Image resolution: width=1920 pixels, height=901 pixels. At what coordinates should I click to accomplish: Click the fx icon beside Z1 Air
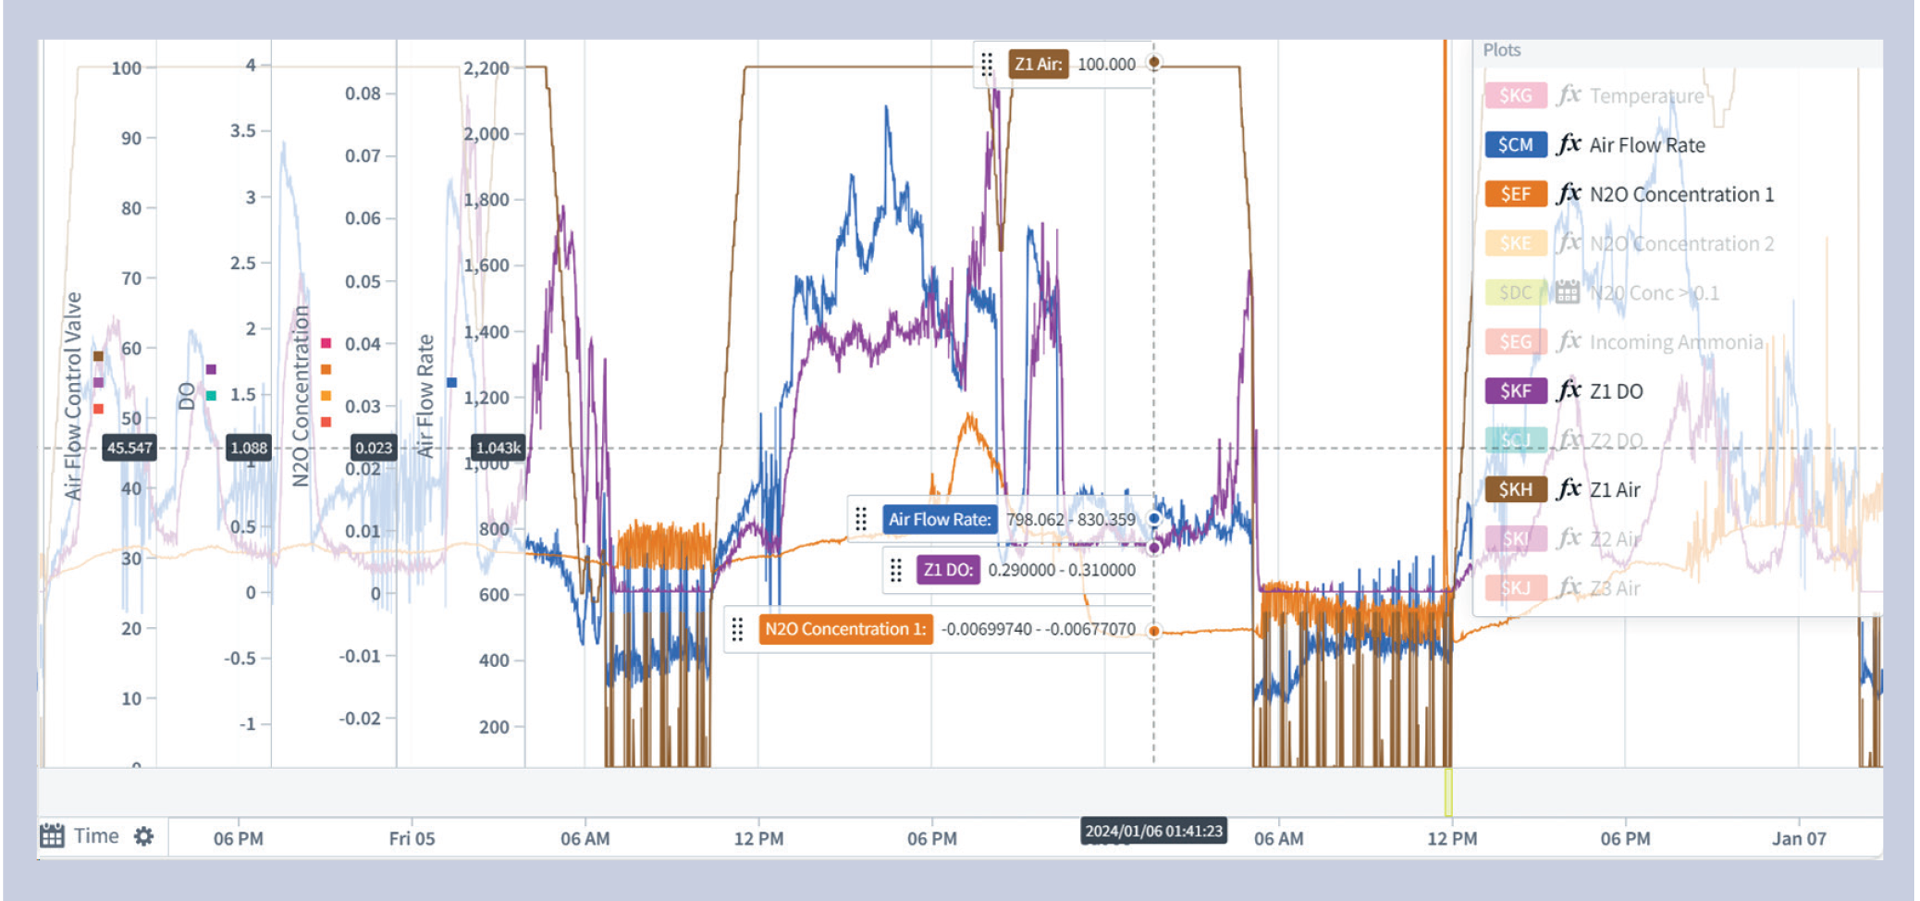click(1569, 489)
